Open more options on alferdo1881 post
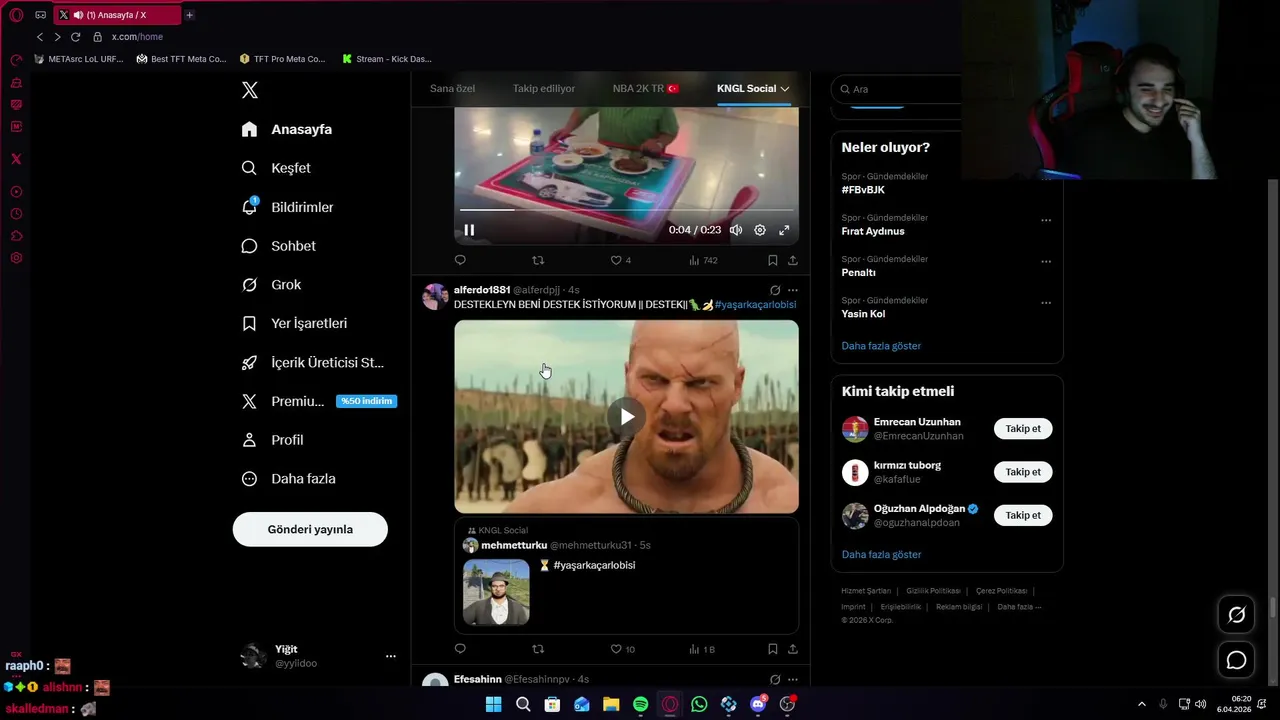The image size is (1280, 720). point(793,290)
